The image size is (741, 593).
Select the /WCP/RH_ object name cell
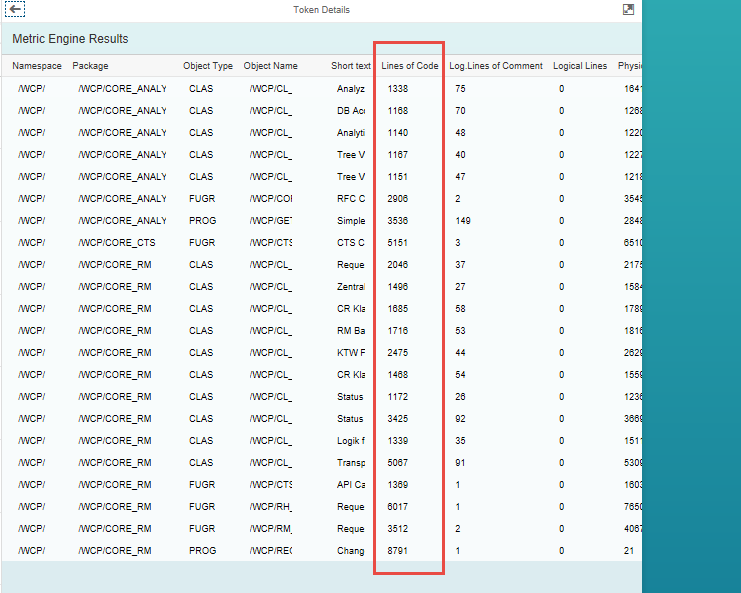(x=271, y=507)
